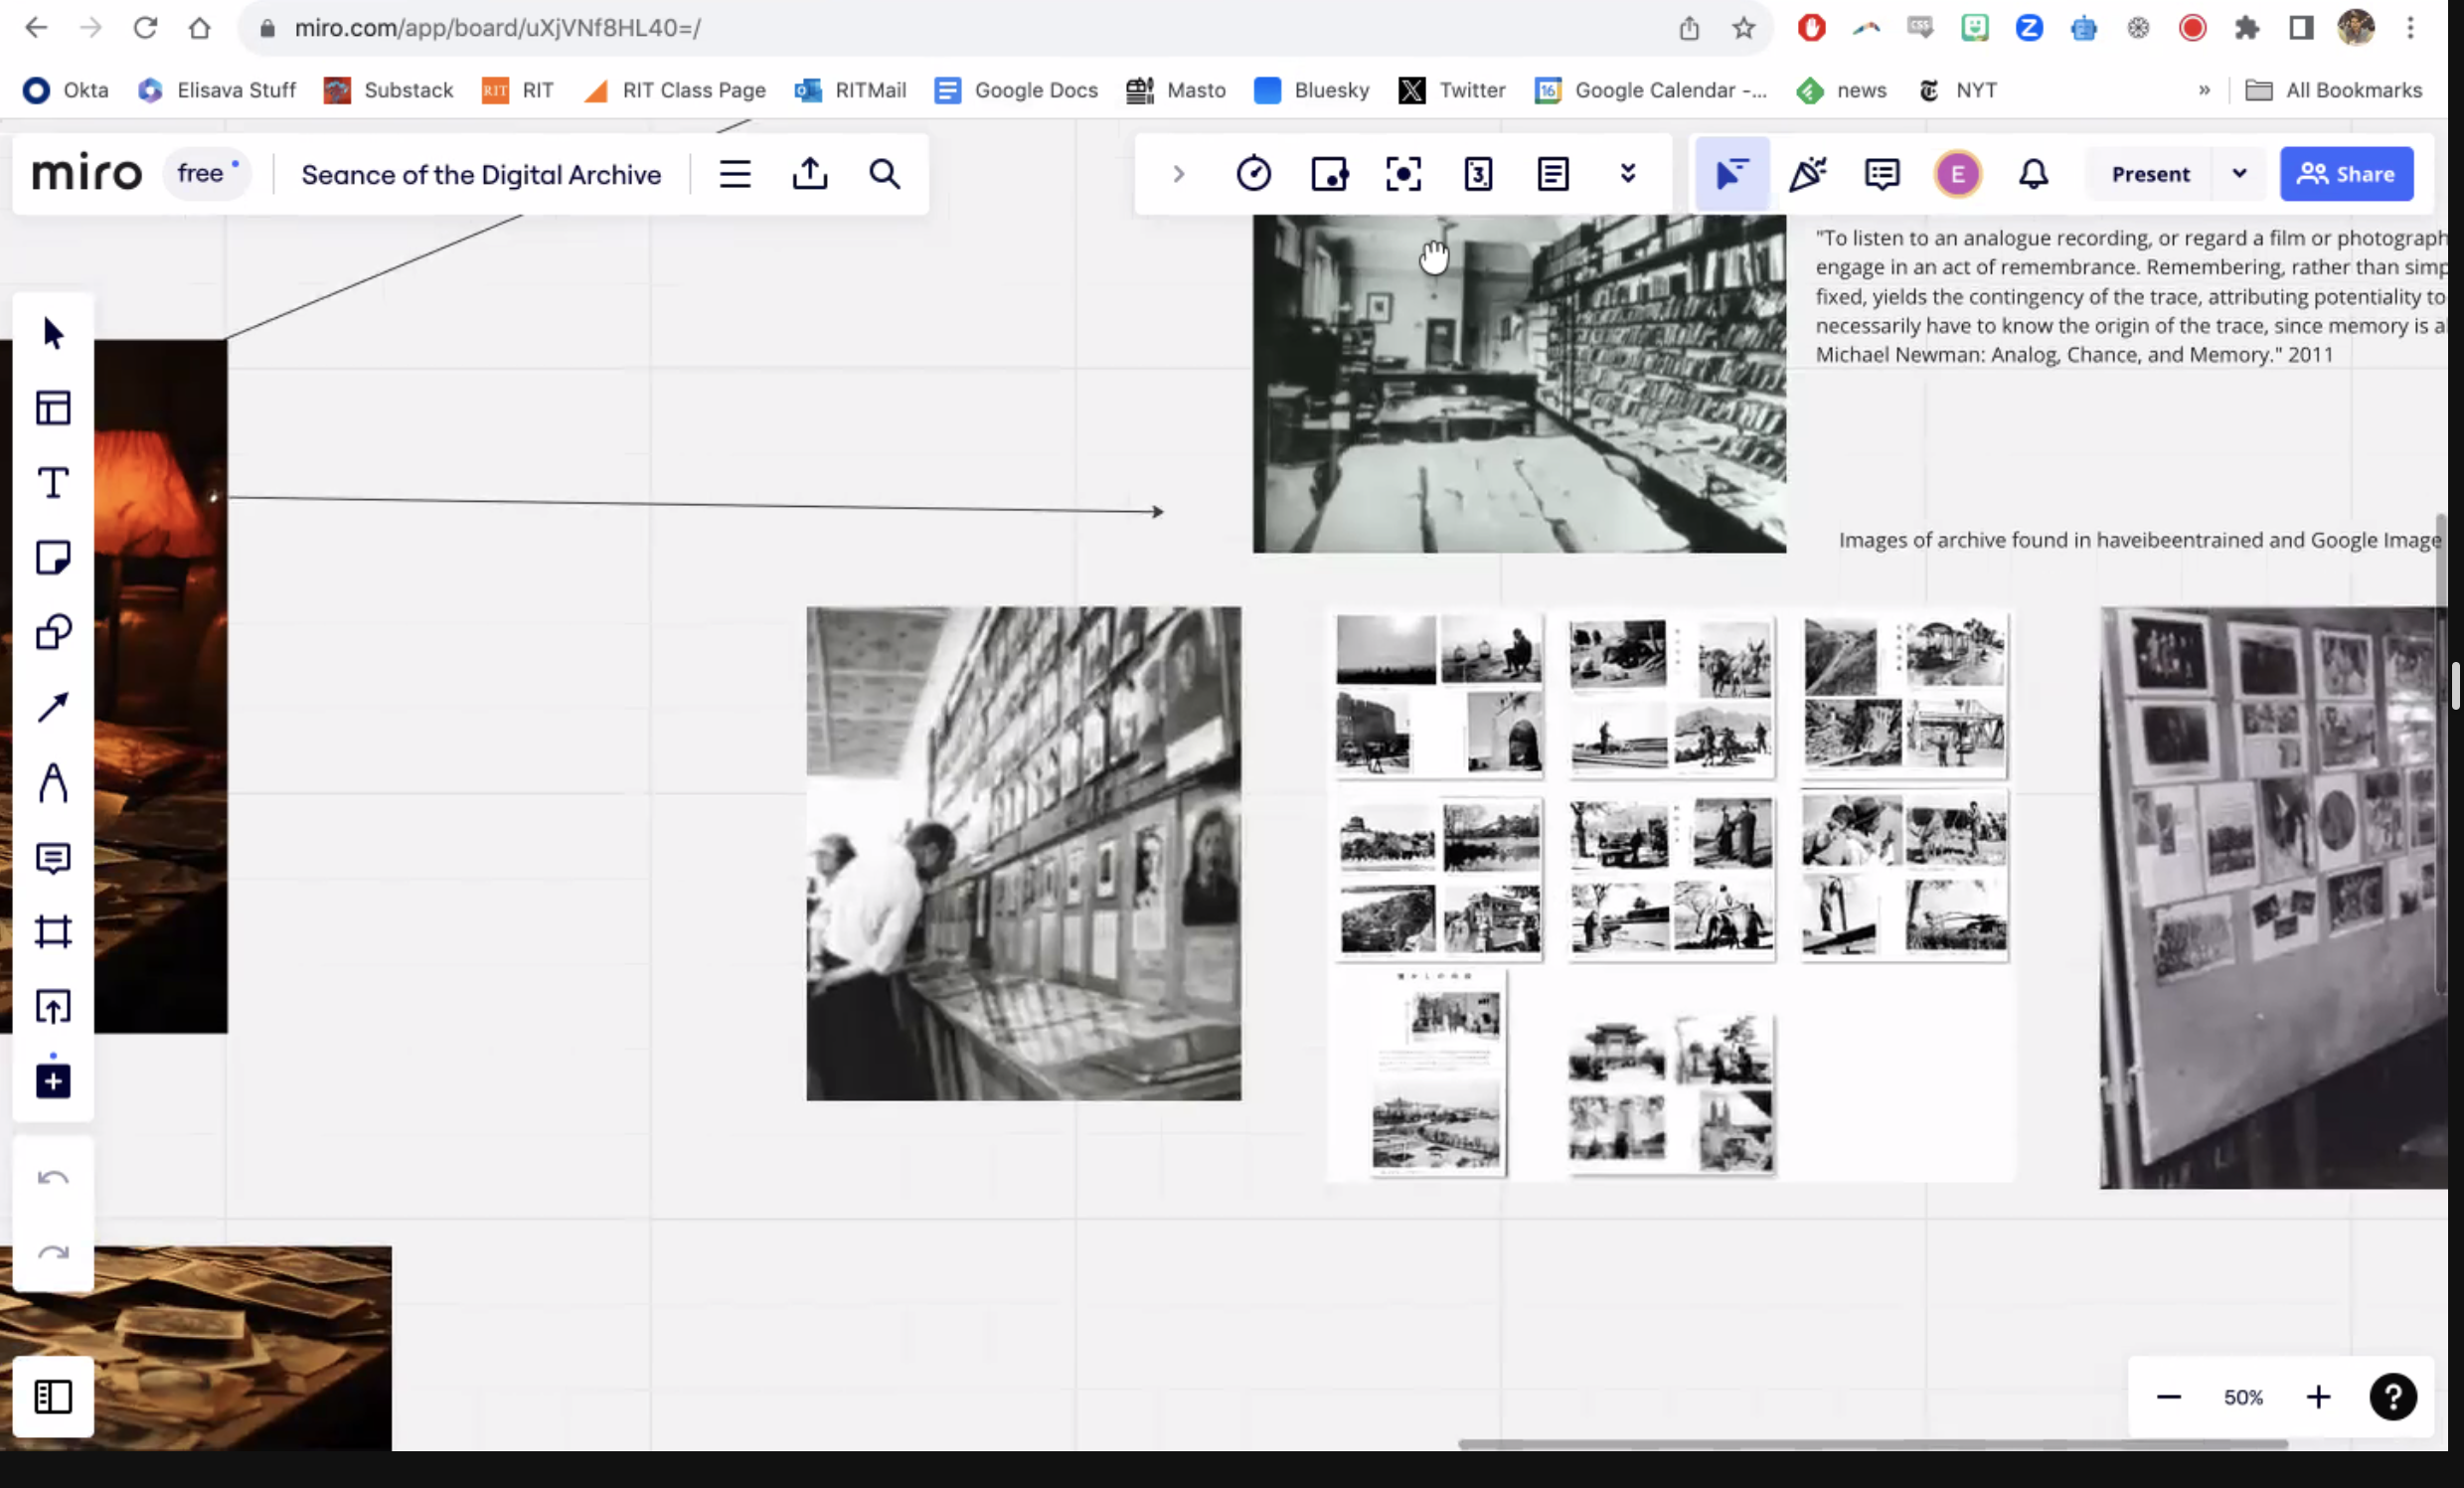Screen dimensions: 2464x1488
Task: Toggle the frames side panel
Action: point(53,1397)
